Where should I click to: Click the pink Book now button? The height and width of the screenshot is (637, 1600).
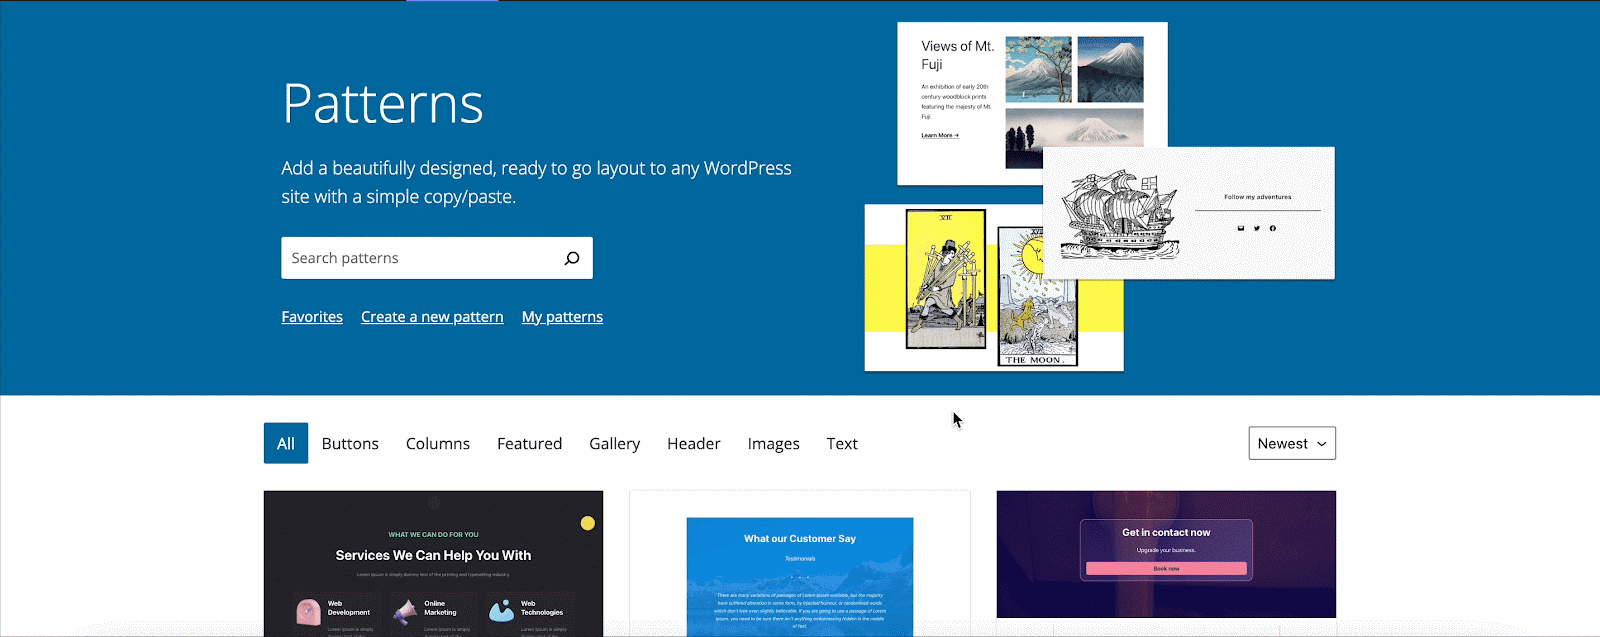point(1166,568)
